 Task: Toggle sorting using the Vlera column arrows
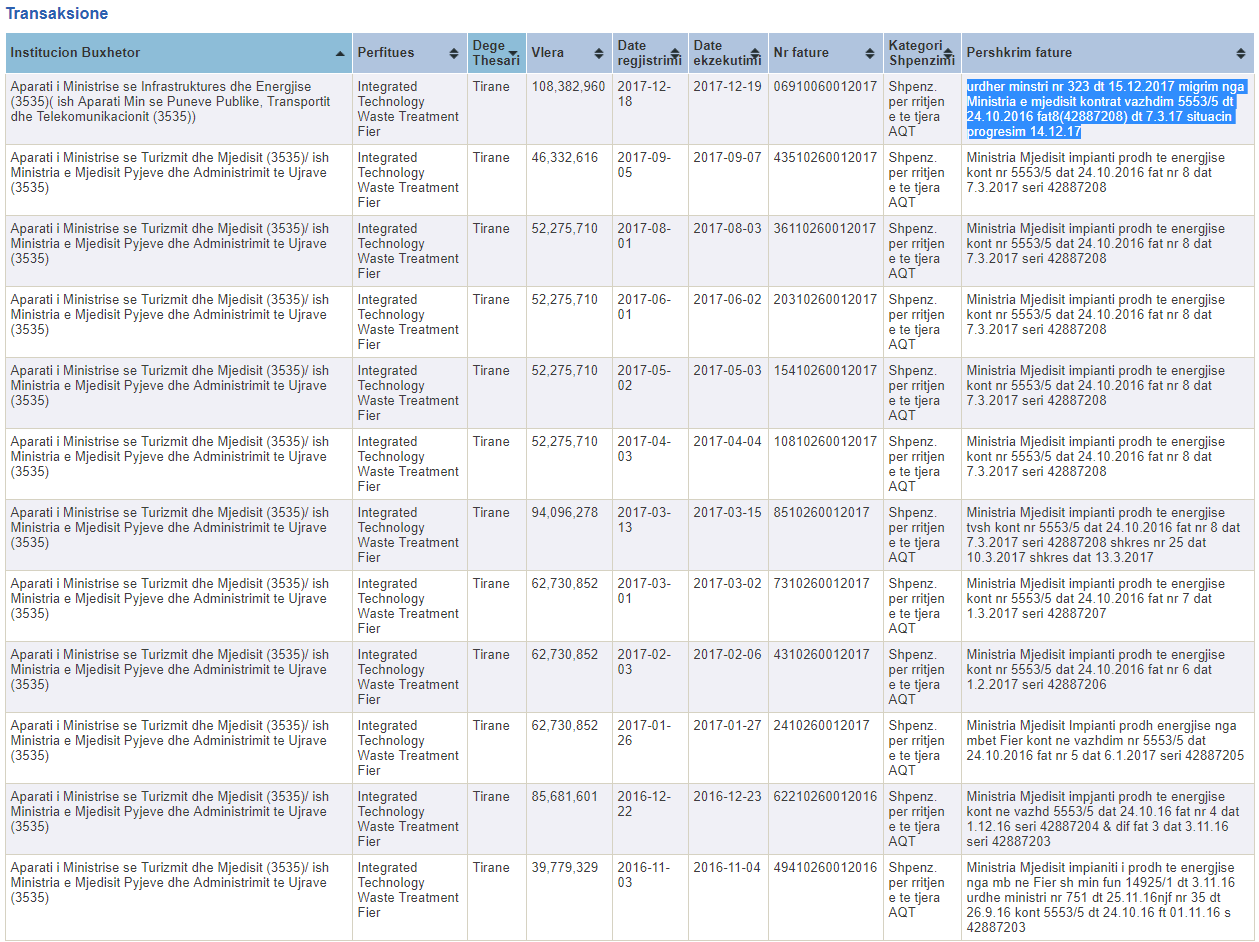click(x=599, y=53)
